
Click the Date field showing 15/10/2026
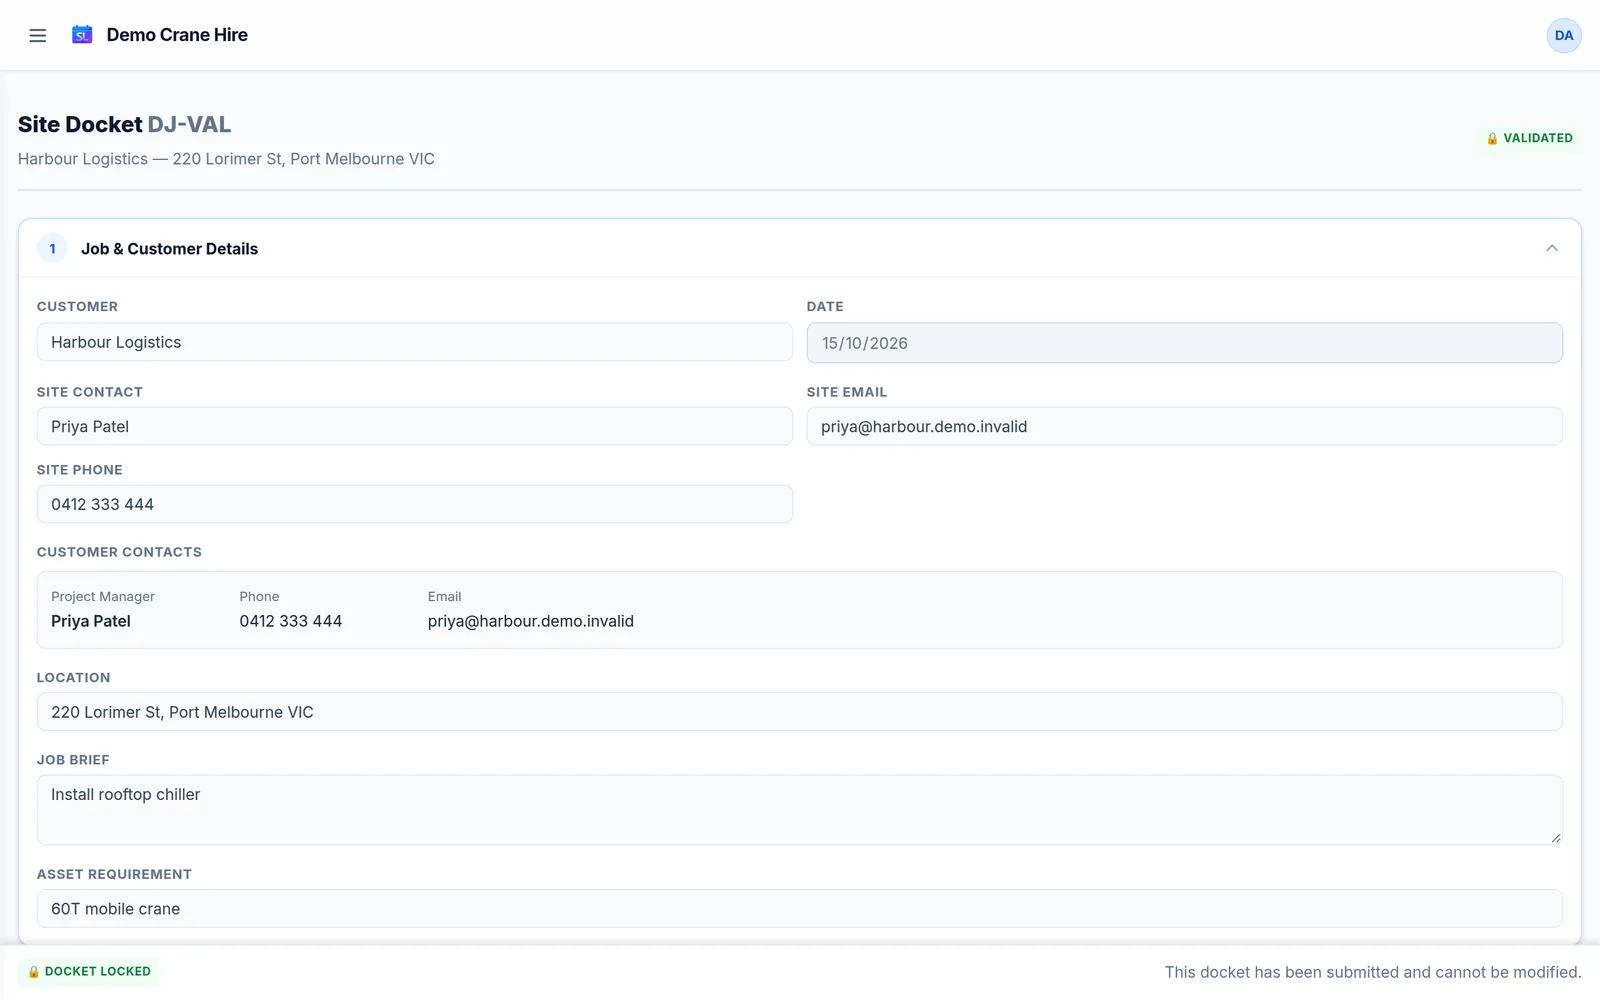point(1185,343)
